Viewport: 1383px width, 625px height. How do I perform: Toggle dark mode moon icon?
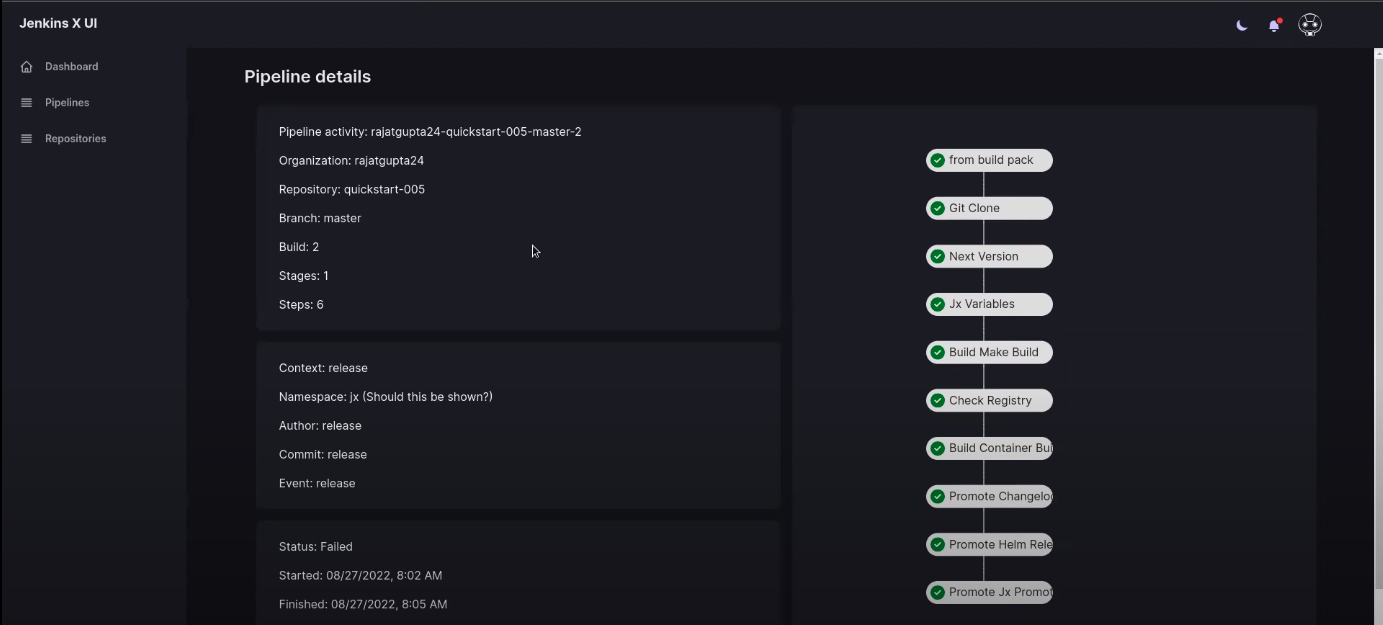1242,25
